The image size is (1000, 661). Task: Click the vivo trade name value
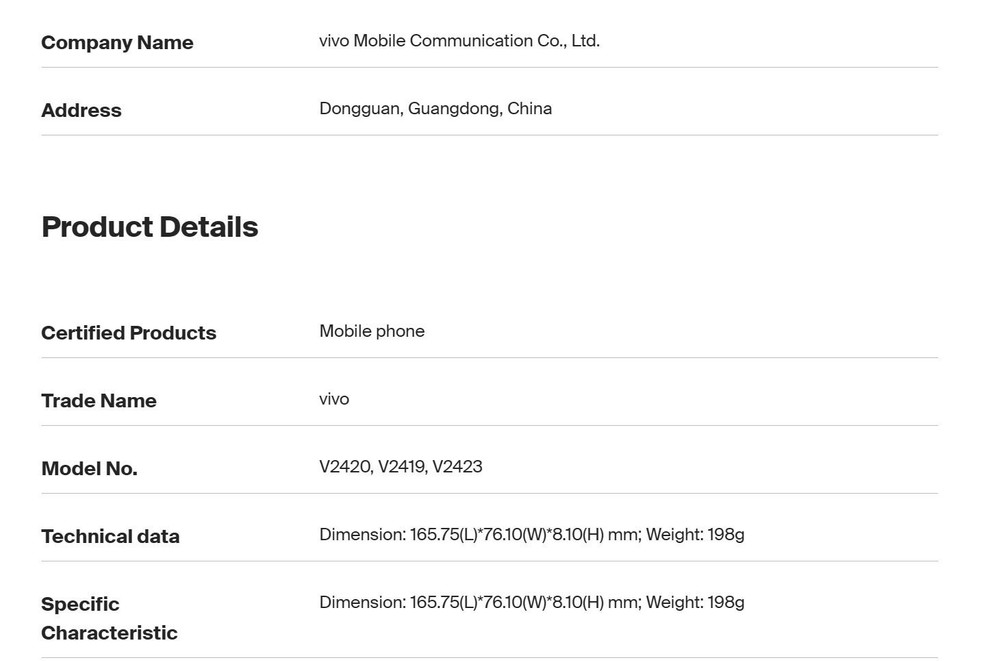334,399
